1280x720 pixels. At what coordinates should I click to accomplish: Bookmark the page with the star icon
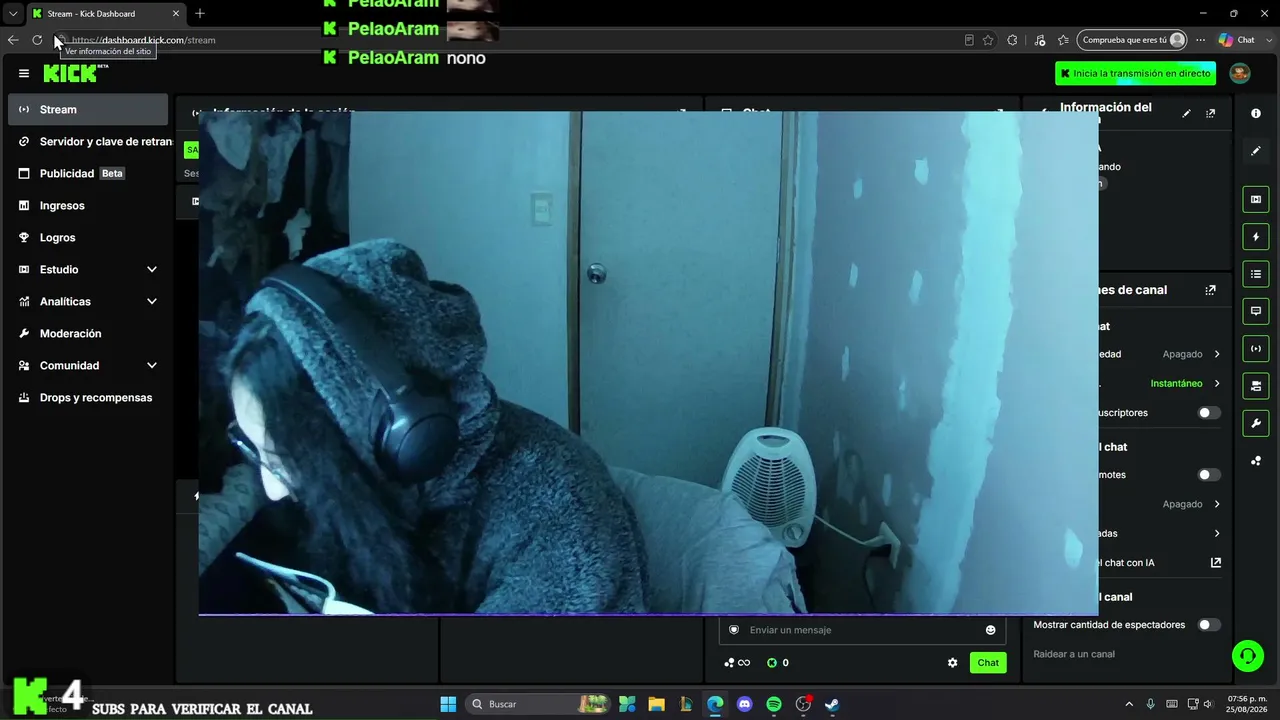point(988,40)
